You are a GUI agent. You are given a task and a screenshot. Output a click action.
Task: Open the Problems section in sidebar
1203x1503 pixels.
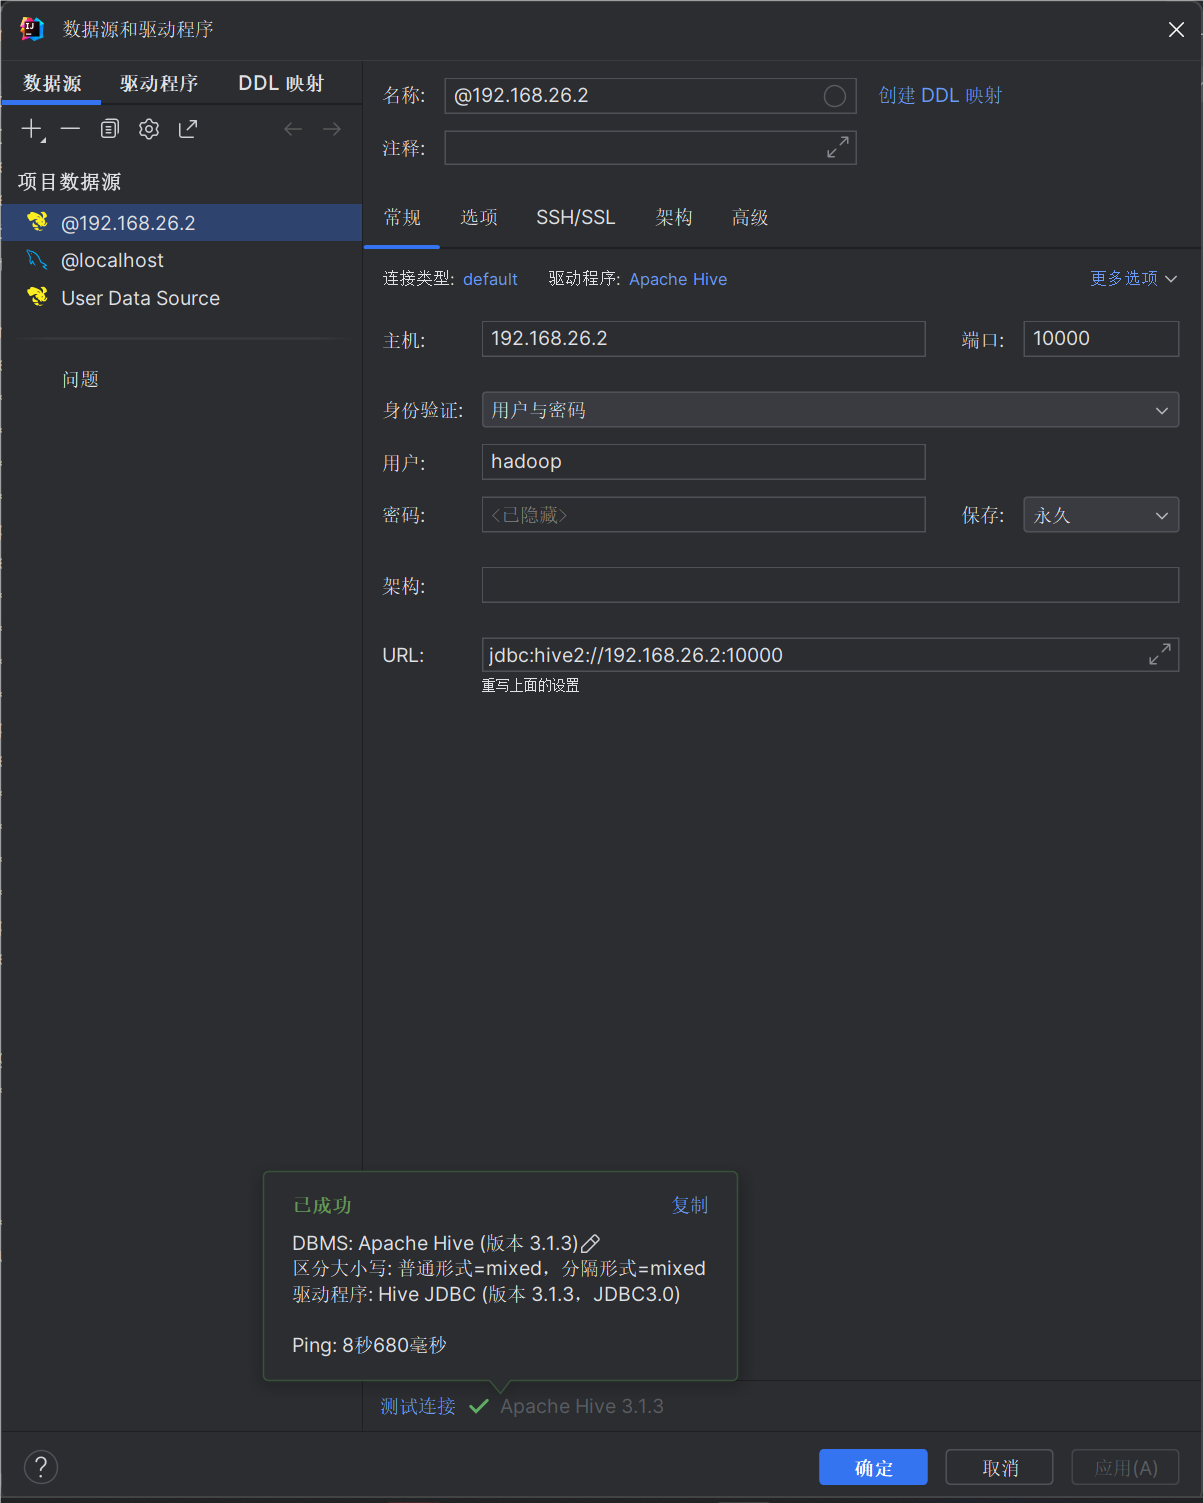(x=80, y=379)
